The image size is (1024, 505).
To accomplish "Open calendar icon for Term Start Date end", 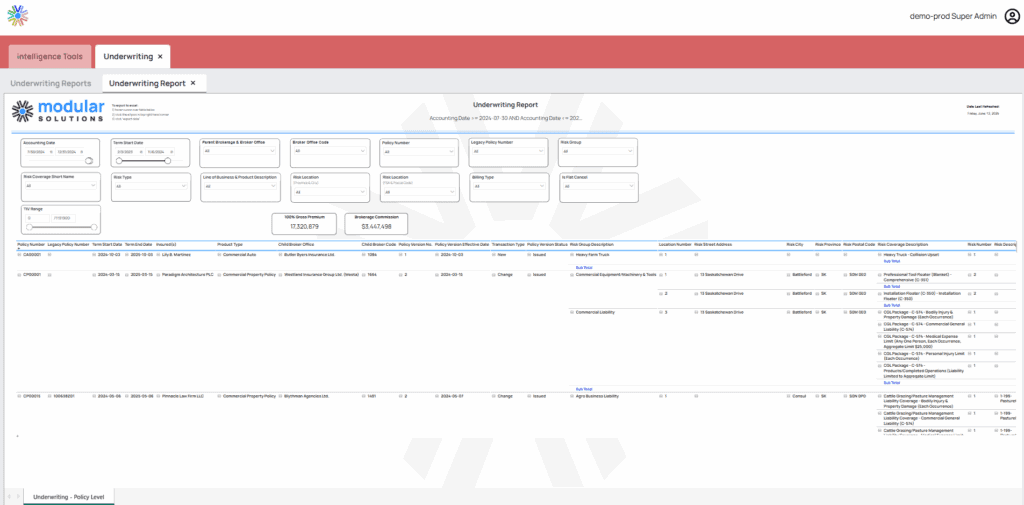I will (x=172, y=152).
